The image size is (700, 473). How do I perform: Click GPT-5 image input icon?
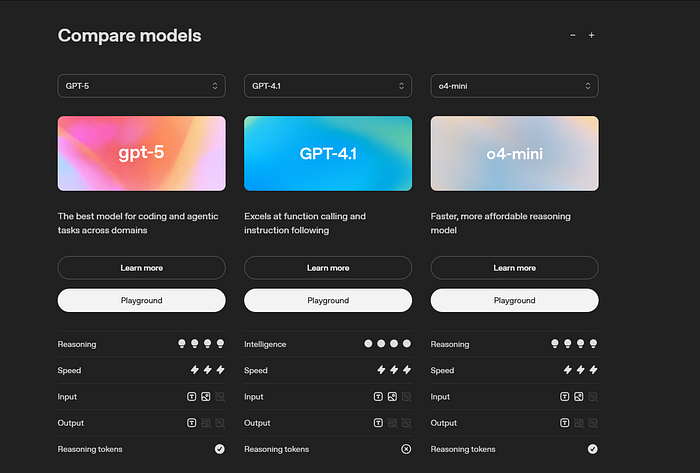click(x=206, y=396)
